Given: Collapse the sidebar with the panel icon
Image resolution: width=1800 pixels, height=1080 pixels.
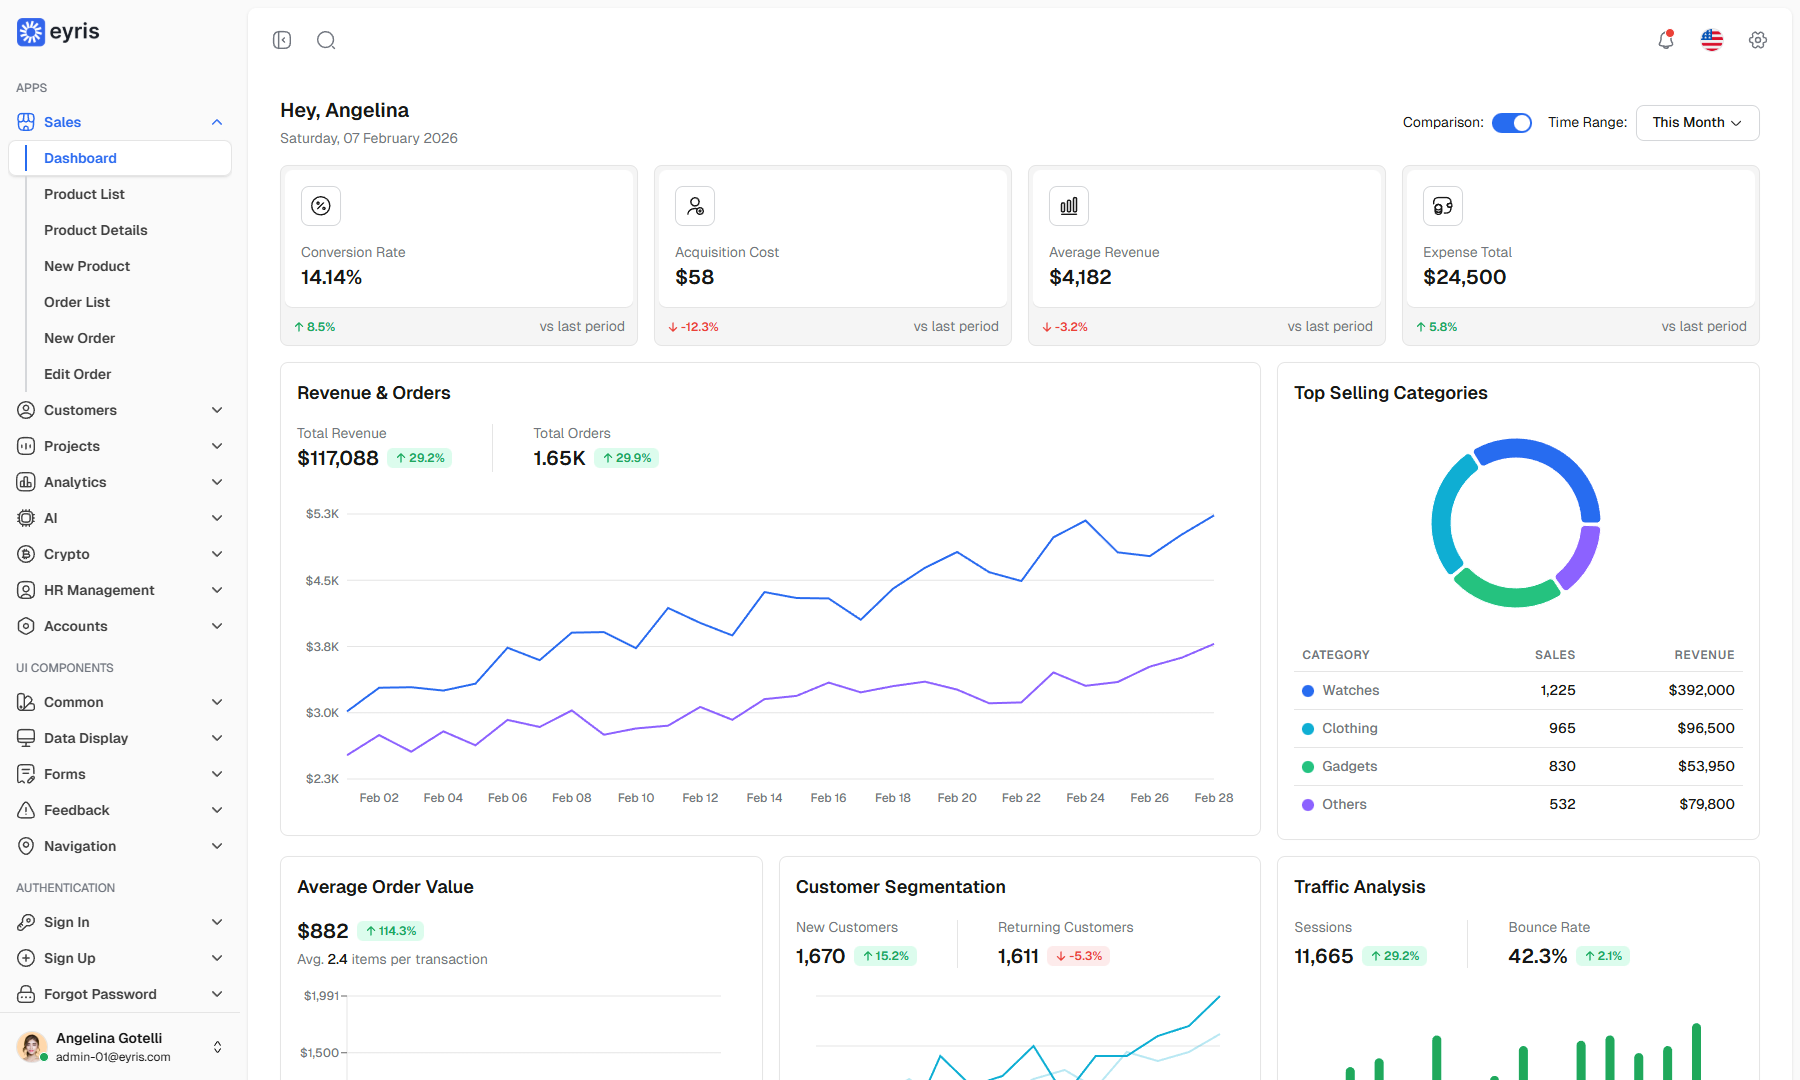Looking at the screenshot, I should pyautogui.click(x=282, y=40).
